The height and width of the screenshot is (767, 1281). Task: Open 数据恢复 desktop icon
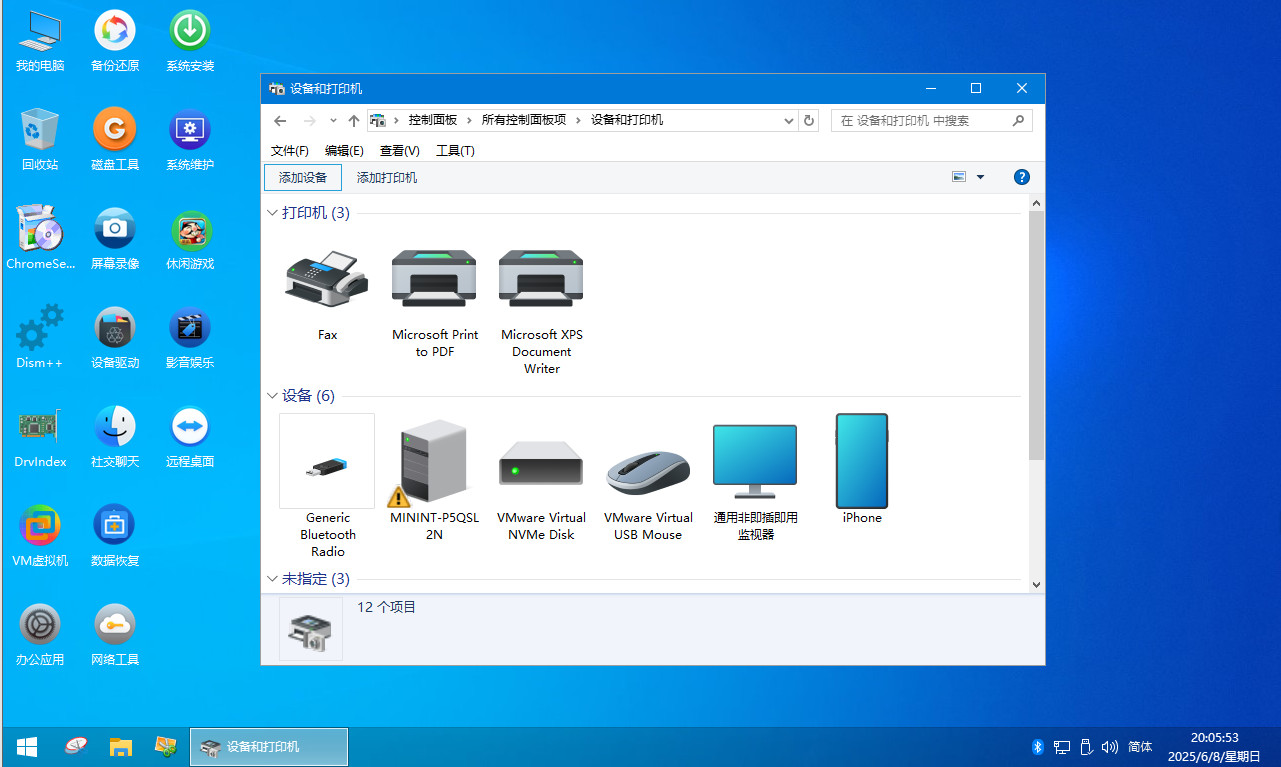click(115, 535)
